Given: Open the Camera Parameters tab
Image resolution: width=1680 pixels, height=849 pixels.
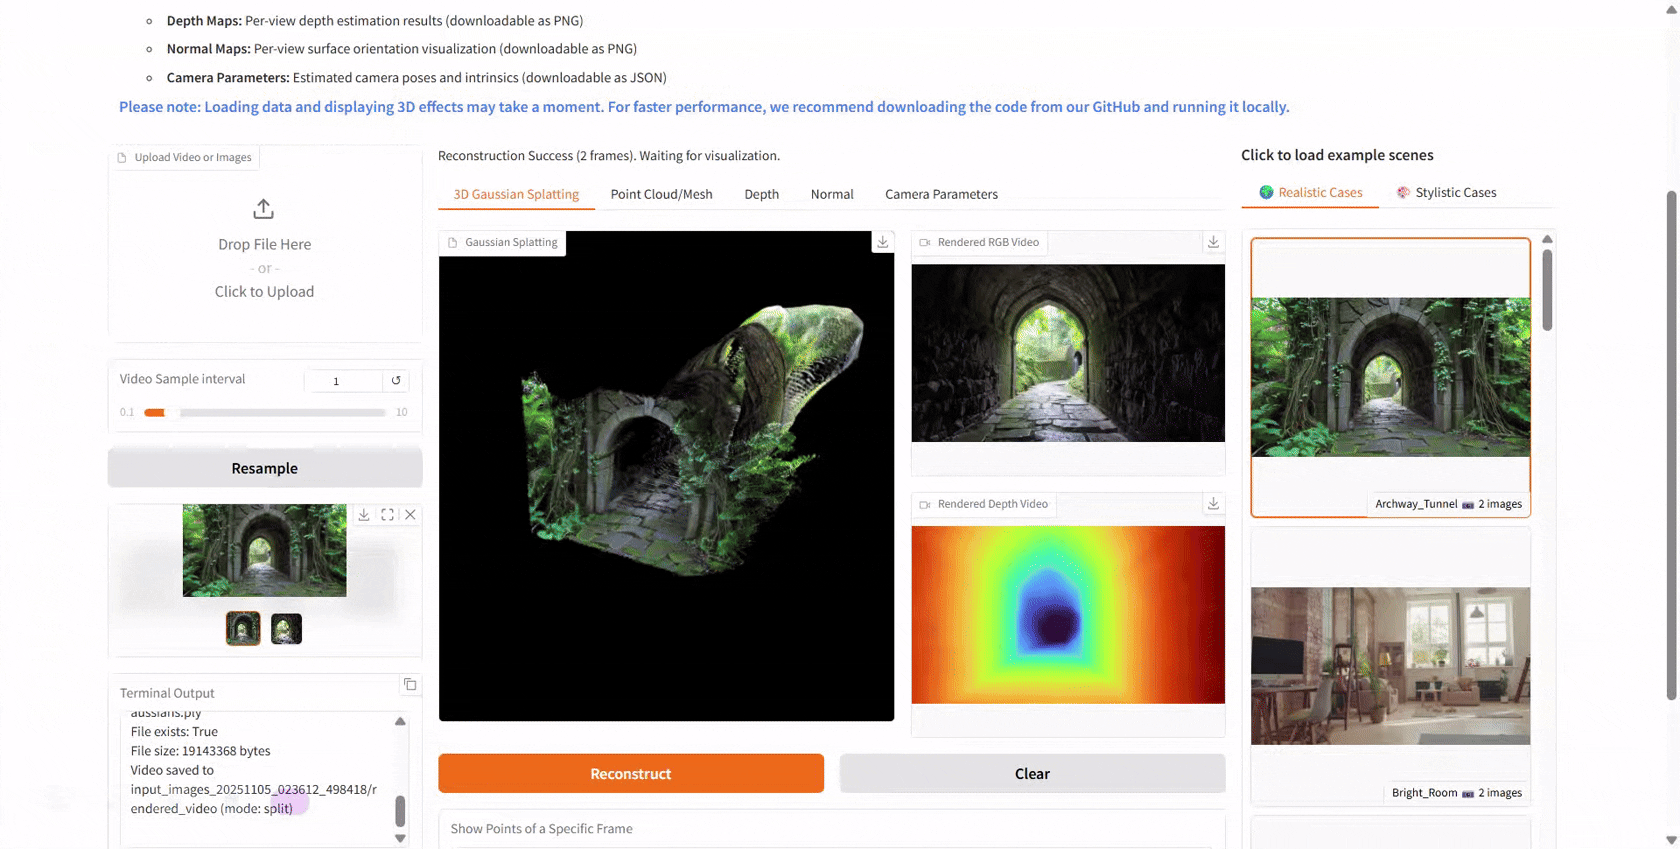Looking at the screenshot, I should tap(941, 194).
